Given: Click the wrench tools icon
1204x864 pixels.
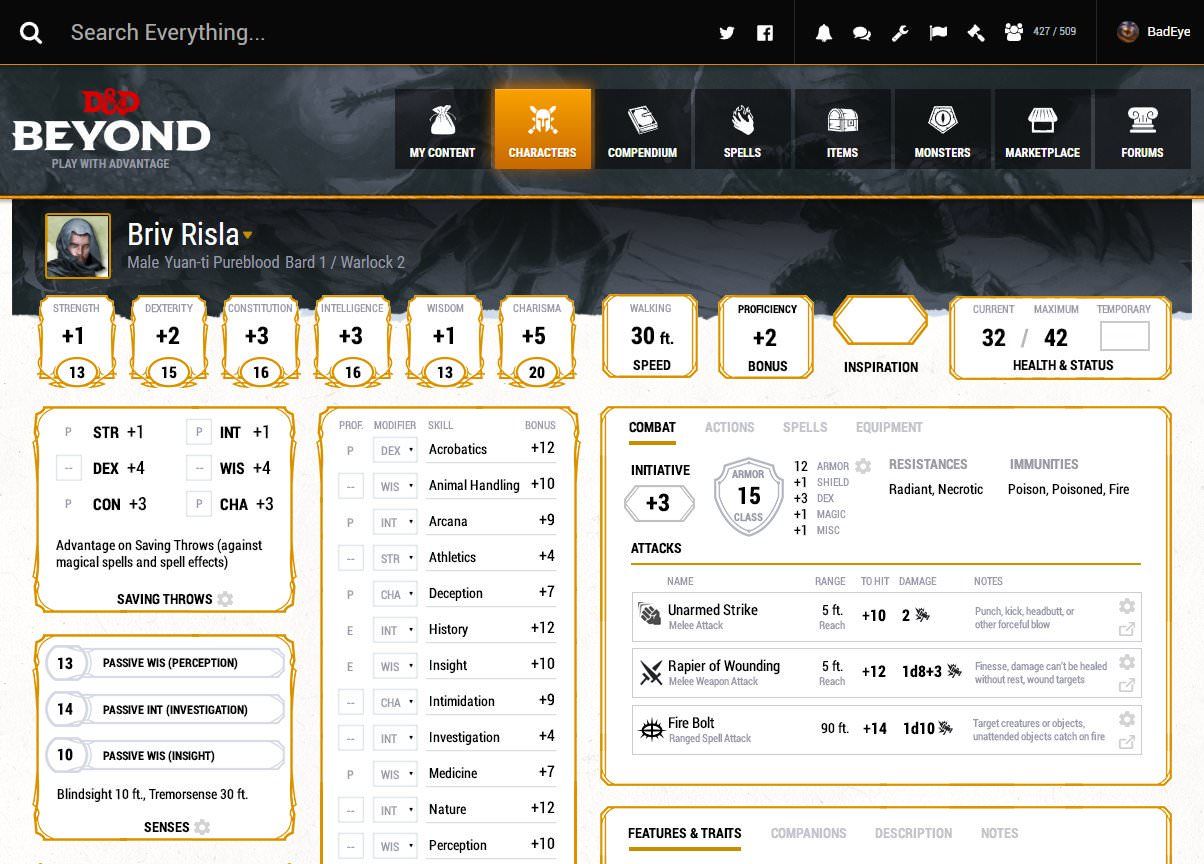Looking at the screenshot, I should [900, 33].
